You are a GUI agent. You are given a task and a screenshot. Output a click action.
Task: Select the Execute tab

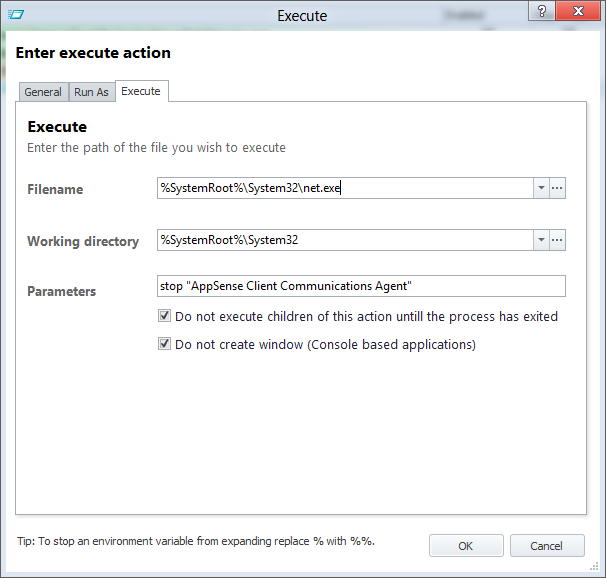(141, 91)
